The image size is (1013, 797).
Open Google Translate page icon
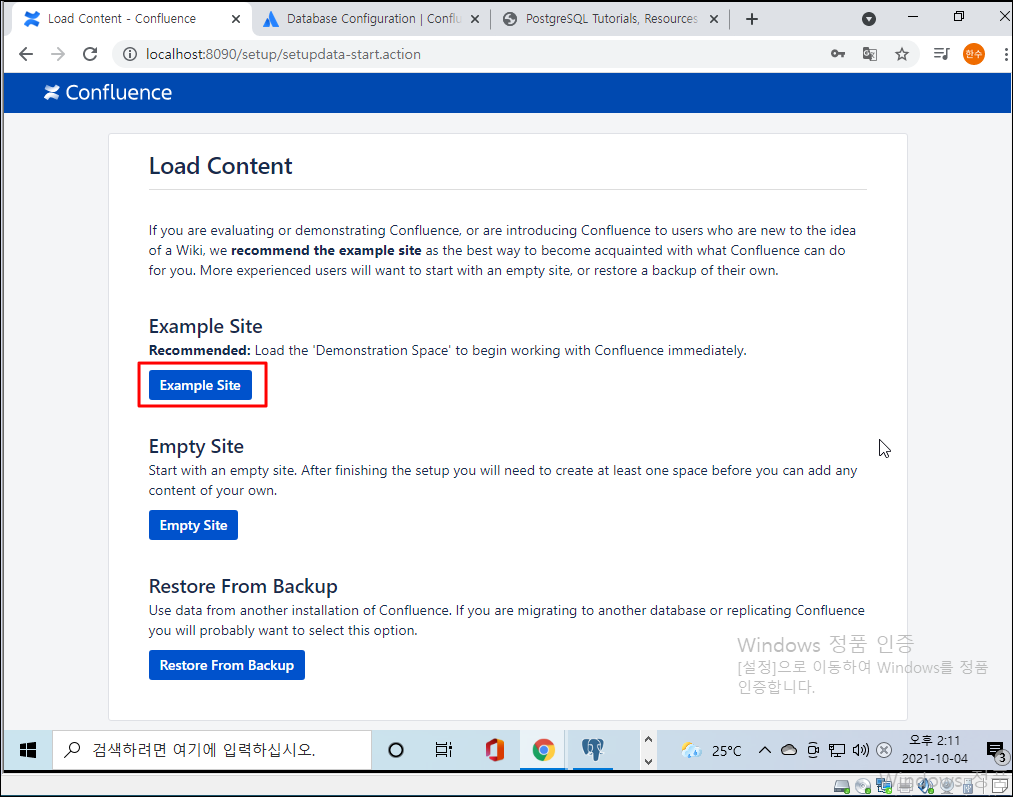(x=870, y=54)
